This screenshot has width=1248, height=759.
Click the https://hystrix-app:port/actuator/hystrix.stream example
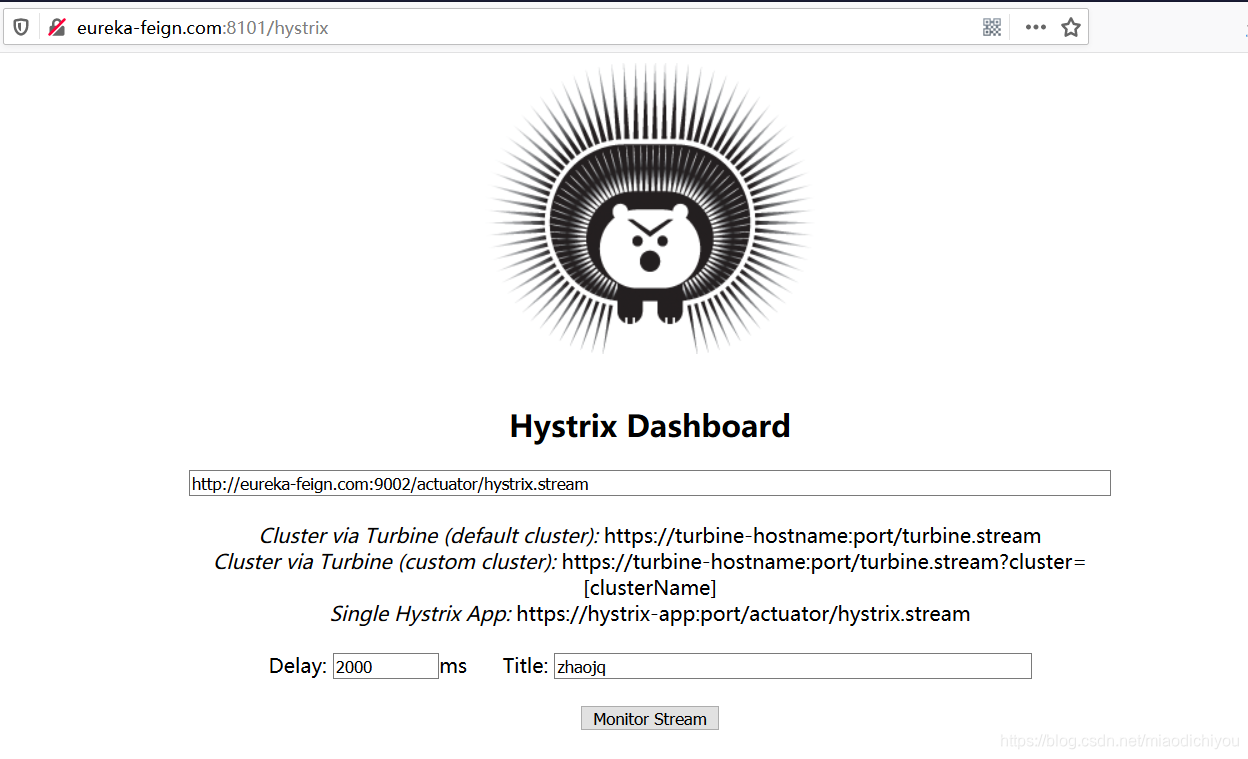(743, 614)
